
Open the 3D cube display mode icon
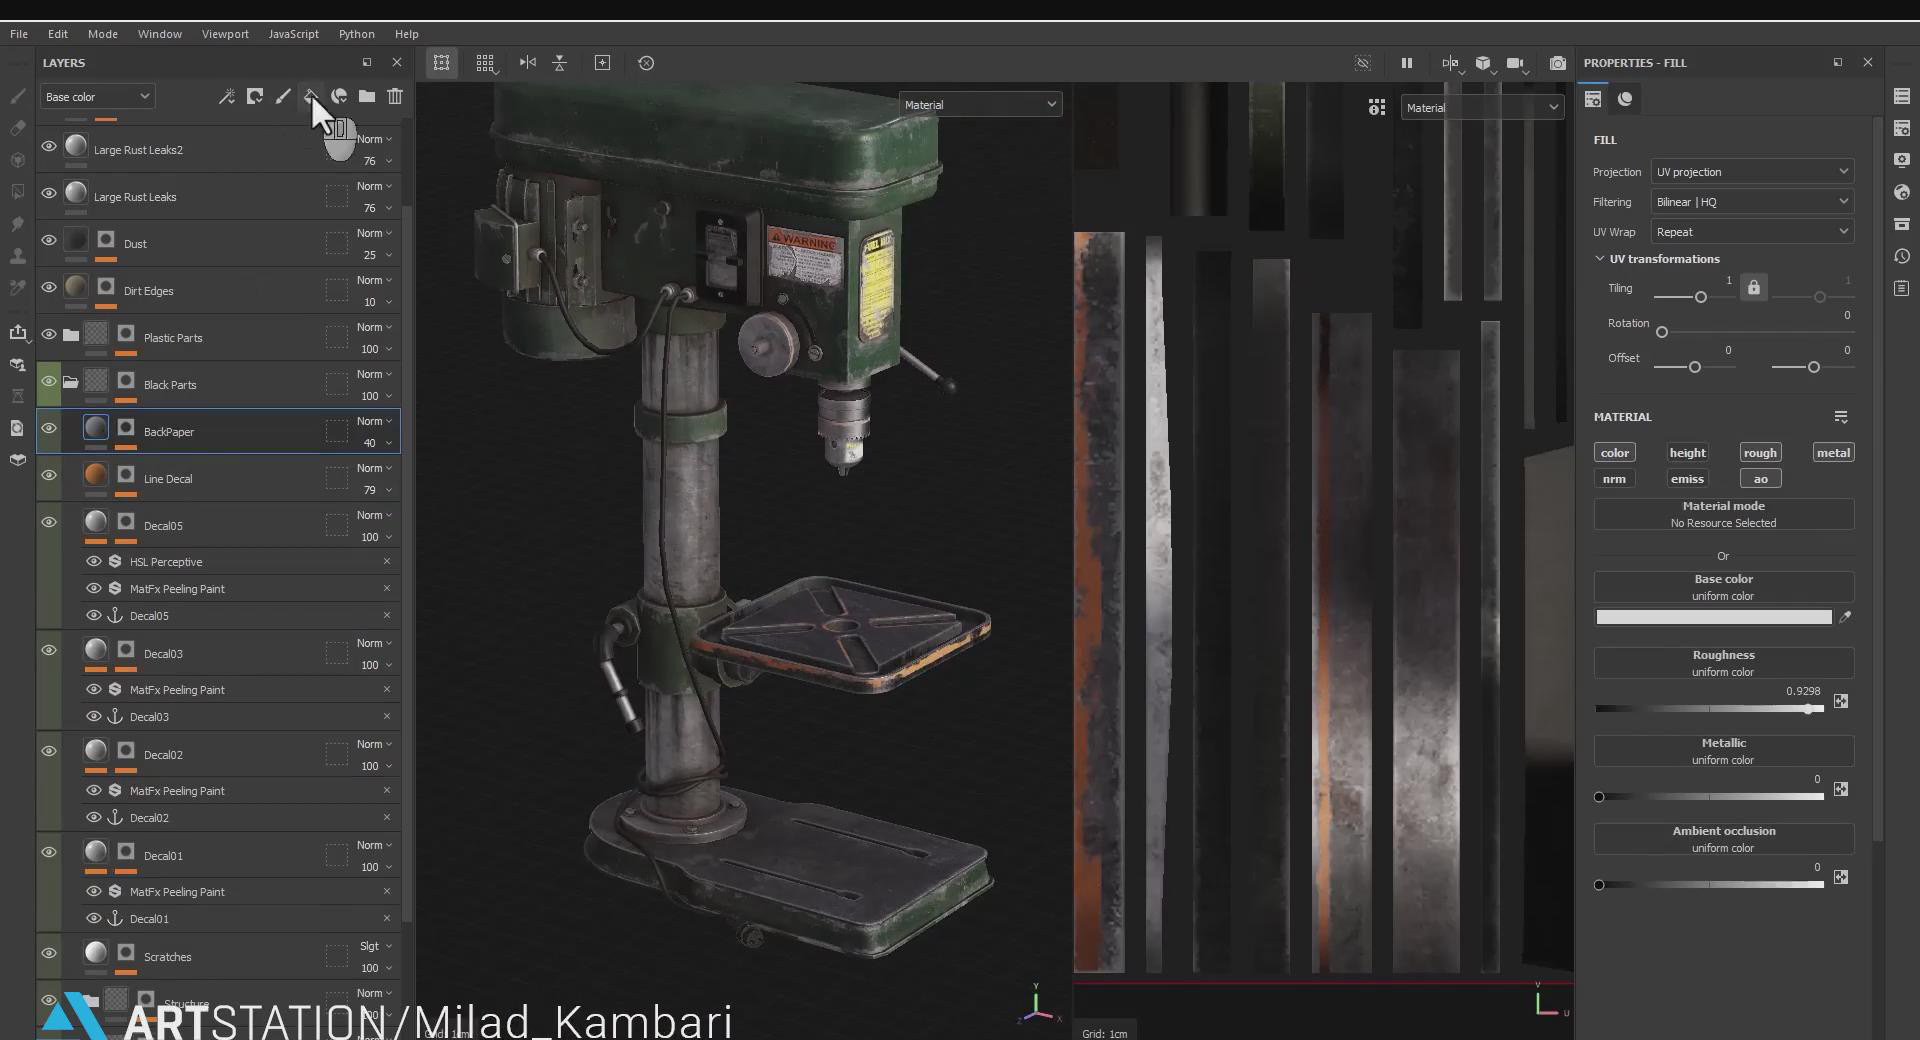pos(1483,63)
